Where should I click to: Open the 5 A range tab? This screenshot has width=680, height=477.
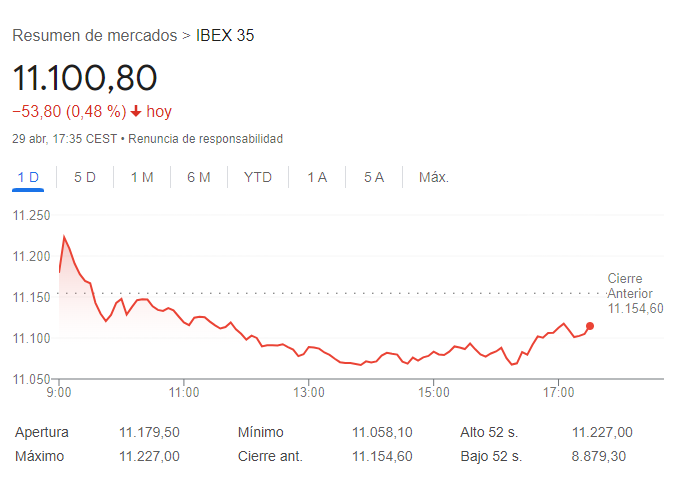click(x=374, y=177)
